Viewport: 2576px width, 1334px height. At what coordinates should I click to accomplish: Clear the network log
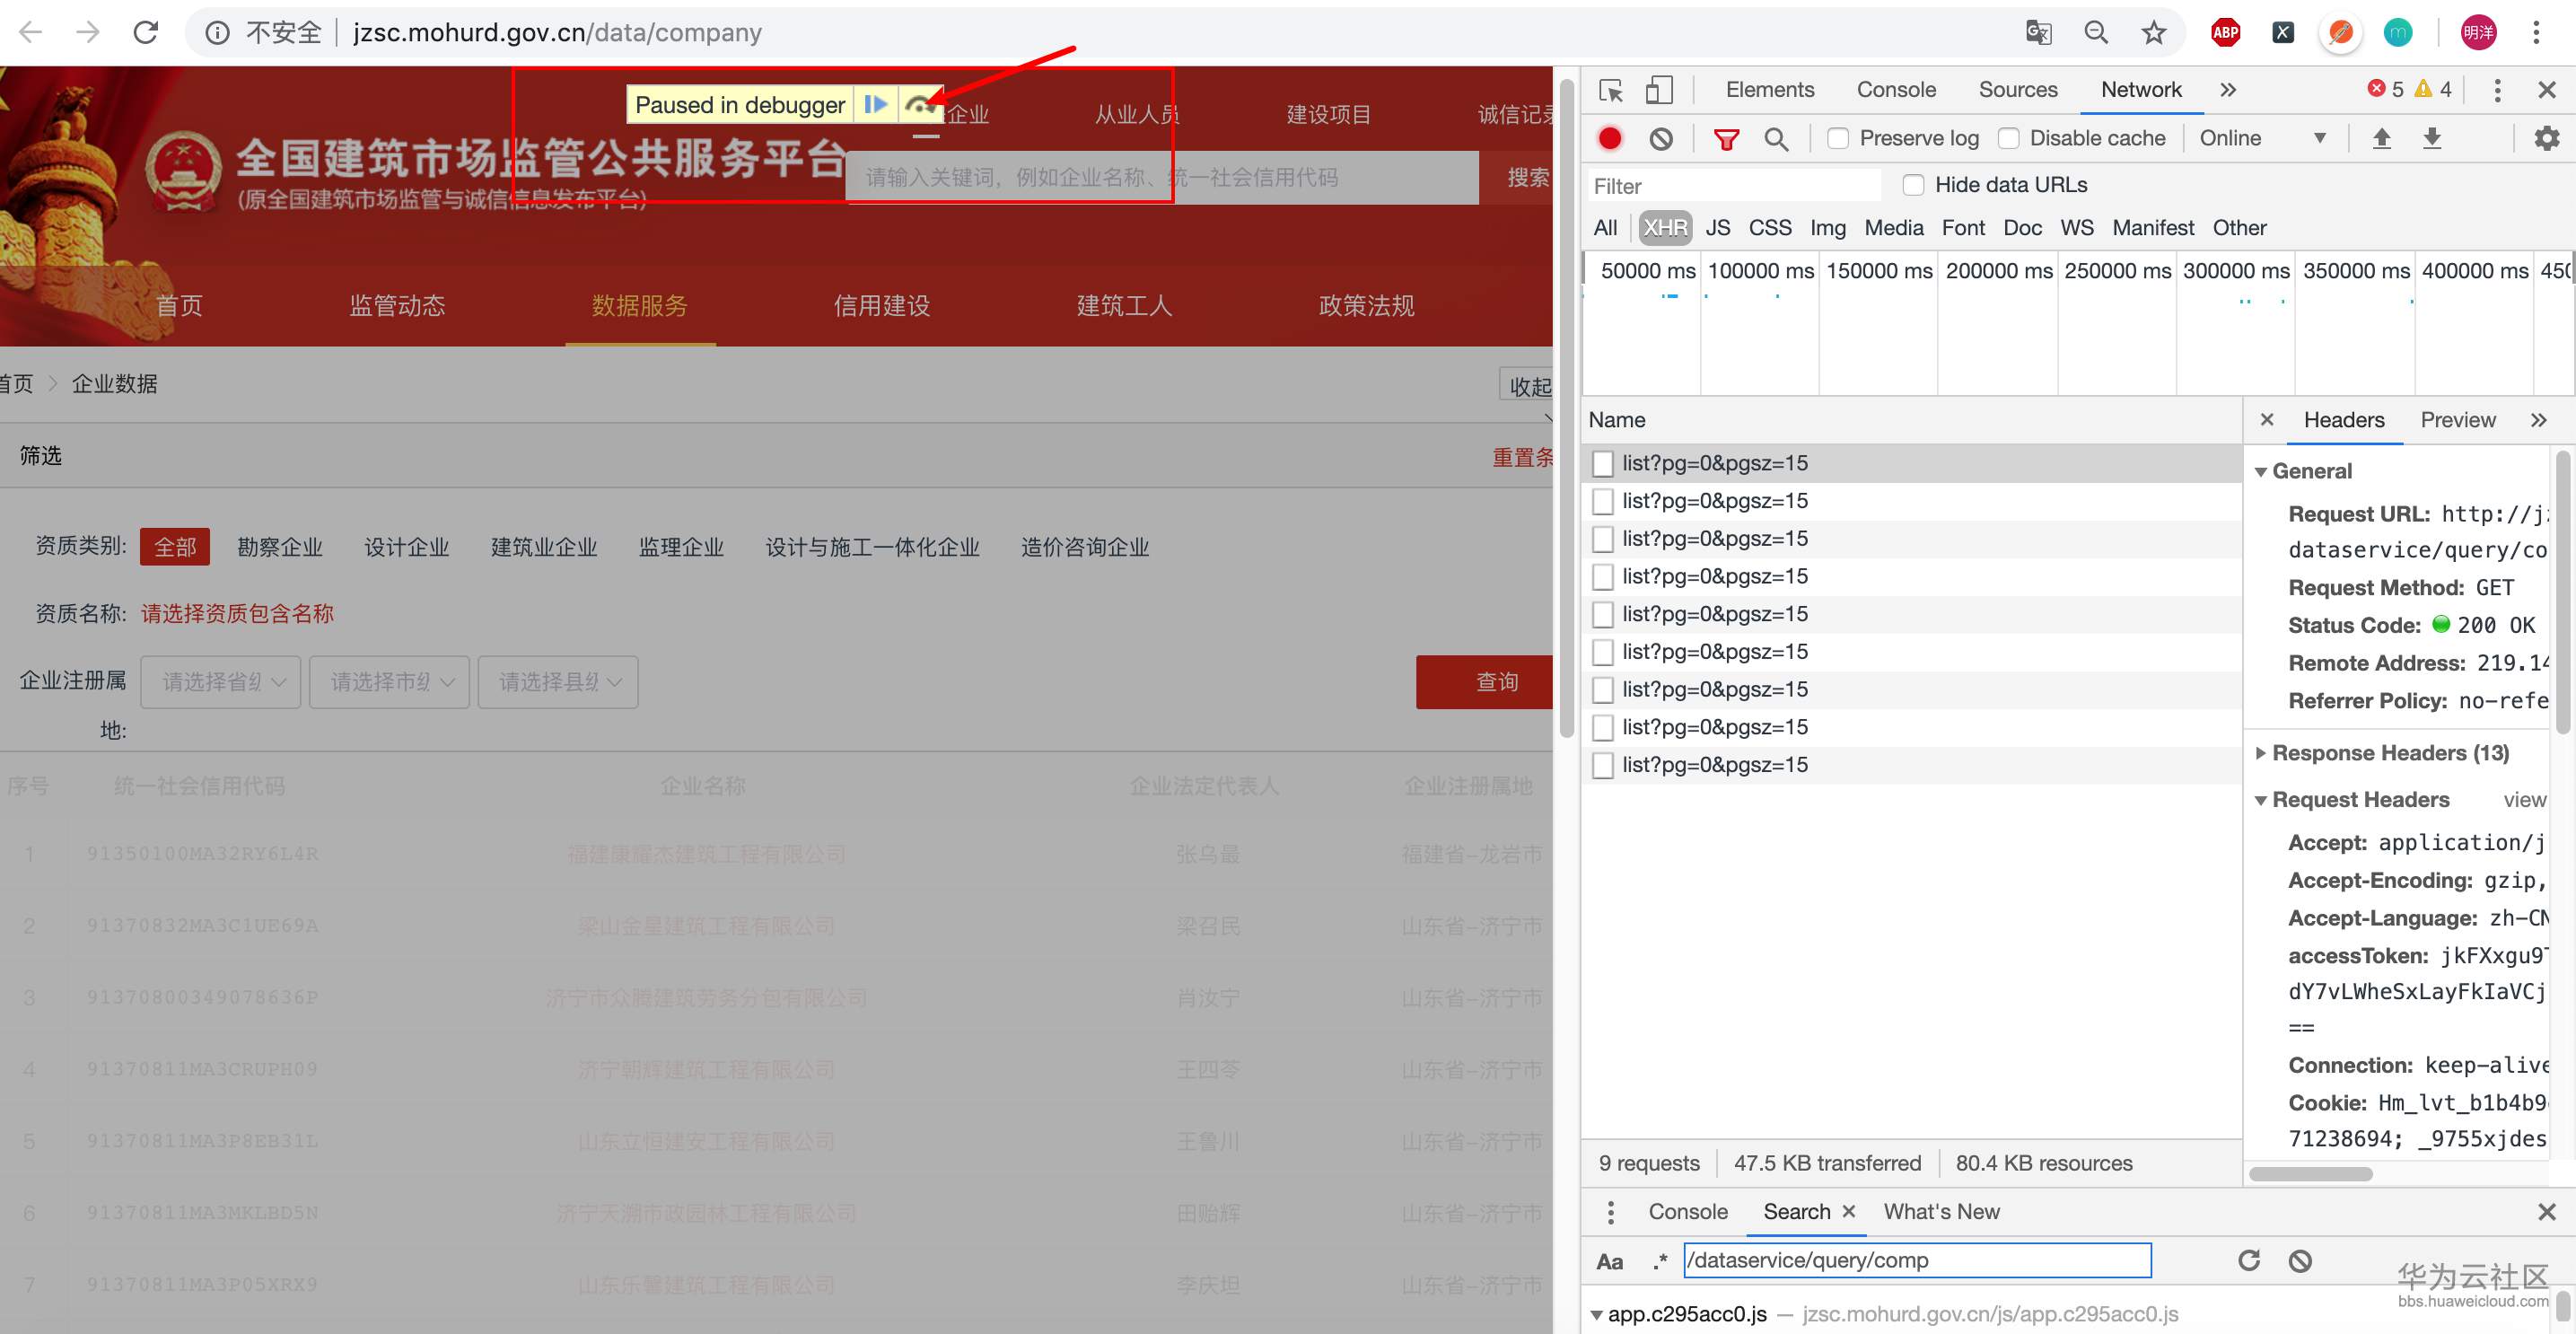[1661, 139]
